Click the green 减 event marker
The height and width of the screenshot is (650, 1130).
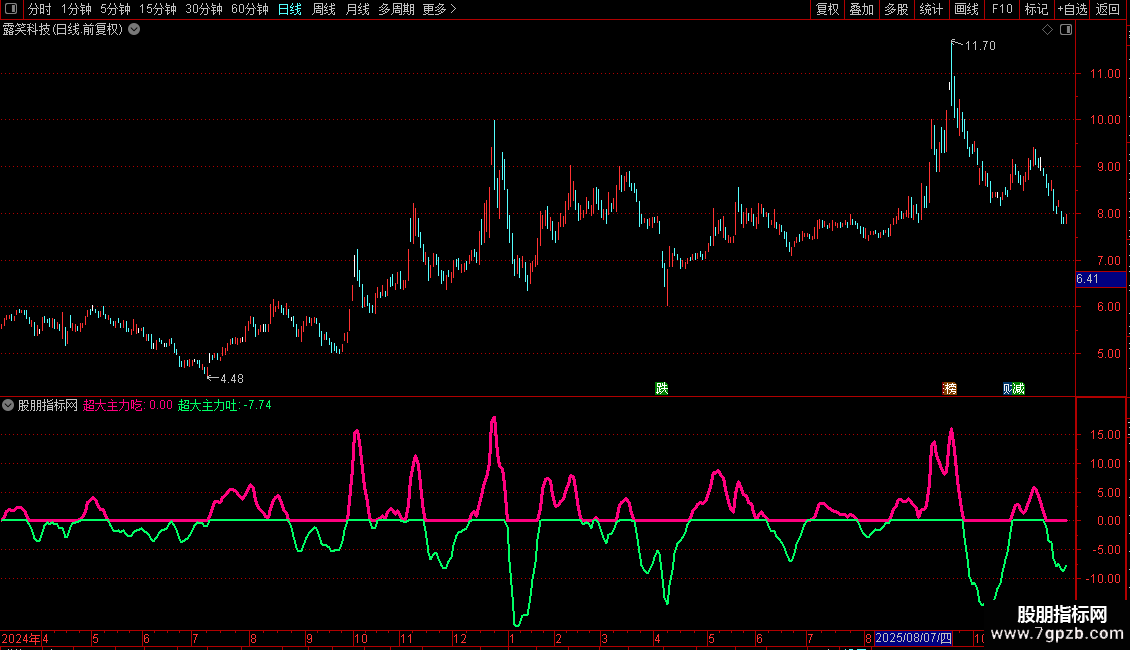(1019, 389)
